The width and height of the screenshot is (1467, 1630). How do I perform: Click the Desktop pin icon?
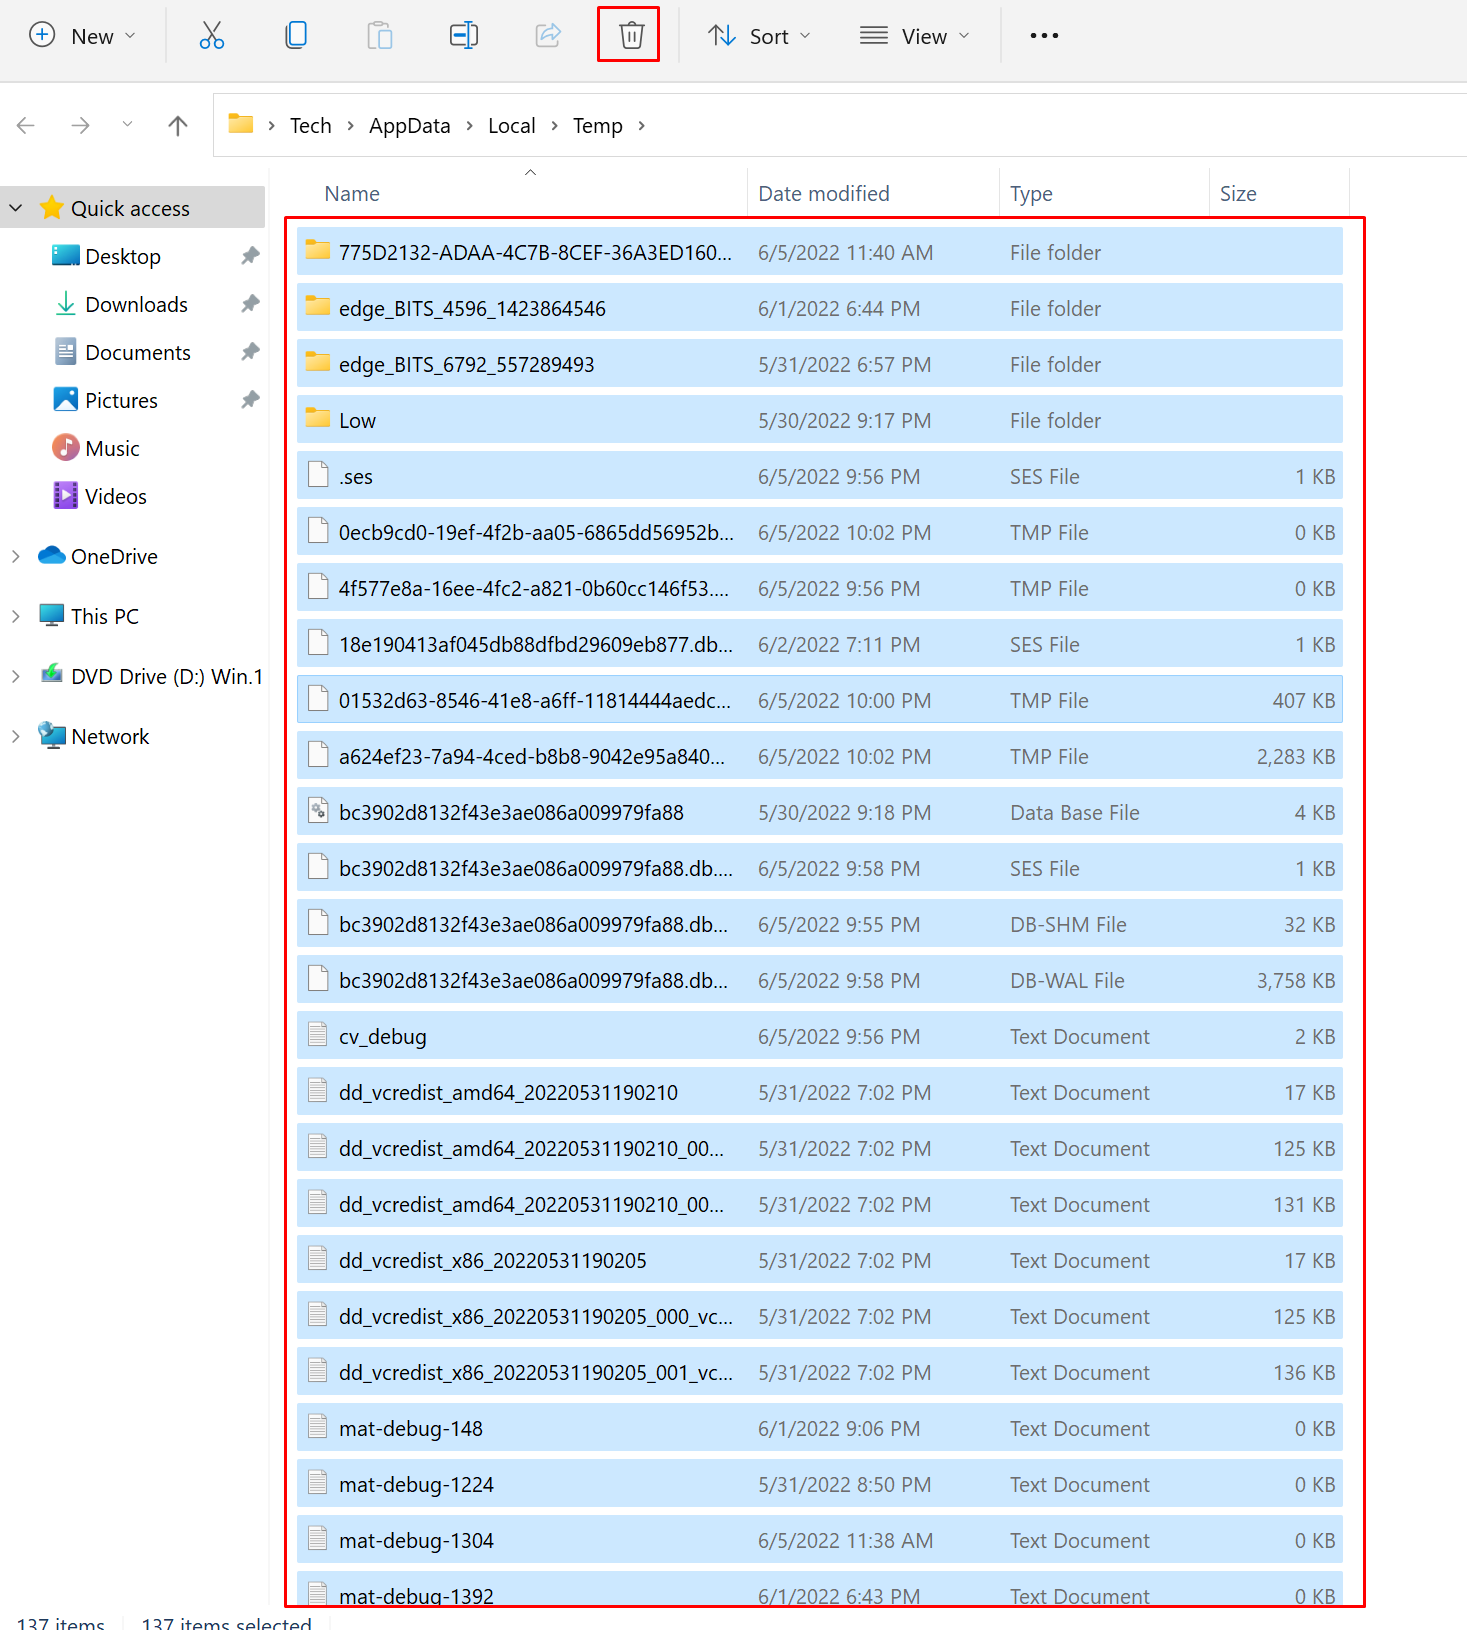(x=250, y=256)
